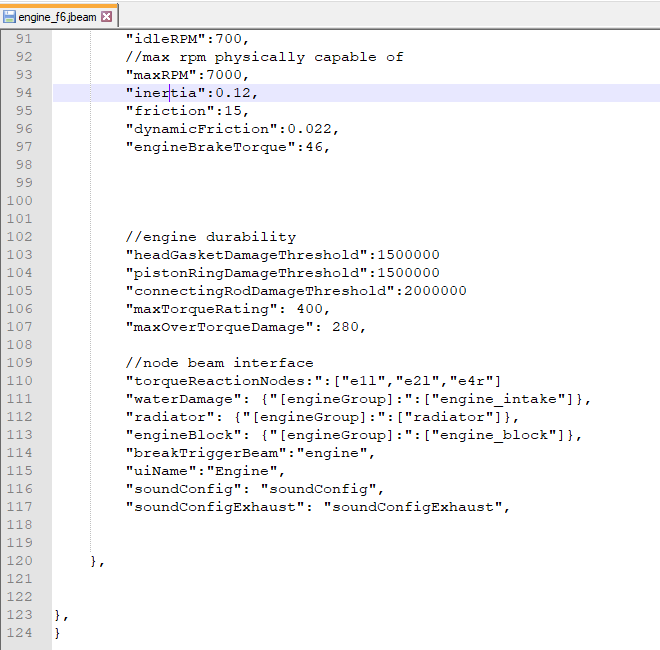Click the "dynamicFriction":0.022 line

pyautogui.click(x=232, y=129)
